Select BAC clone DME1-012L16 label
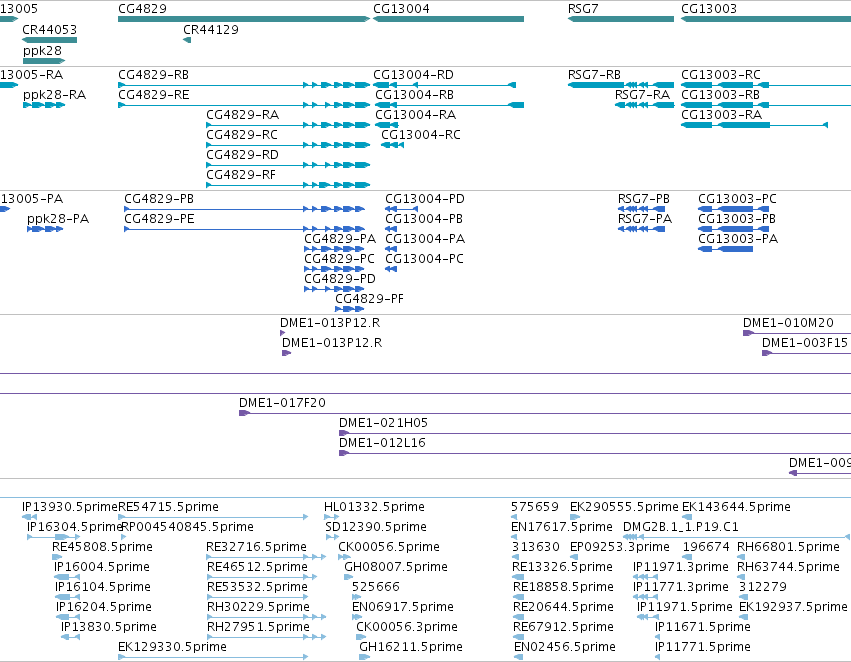The height and width of the screenshot is (662, 851). [382, 443]
